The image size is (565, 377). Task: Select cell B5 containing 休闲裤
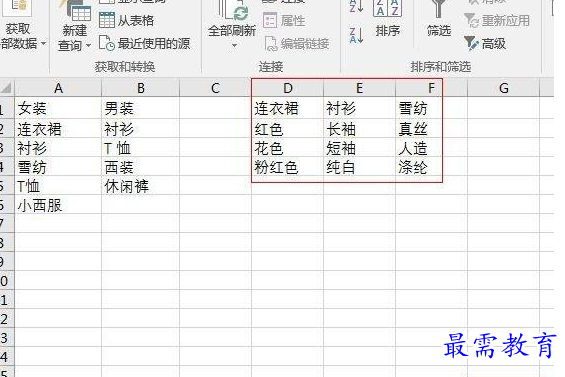[141, 186]
